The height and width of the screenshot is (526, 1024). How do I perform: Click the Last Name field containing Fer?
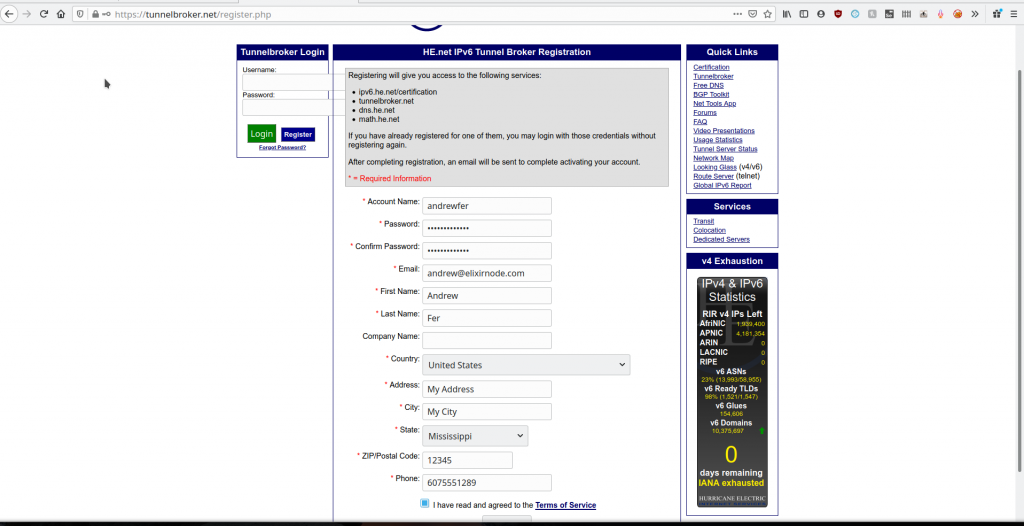[x=487, y=318]
